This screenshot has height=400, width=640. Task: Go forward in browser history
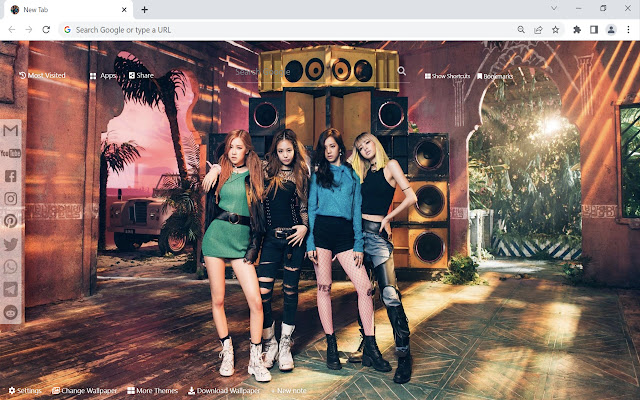point(29,30)
